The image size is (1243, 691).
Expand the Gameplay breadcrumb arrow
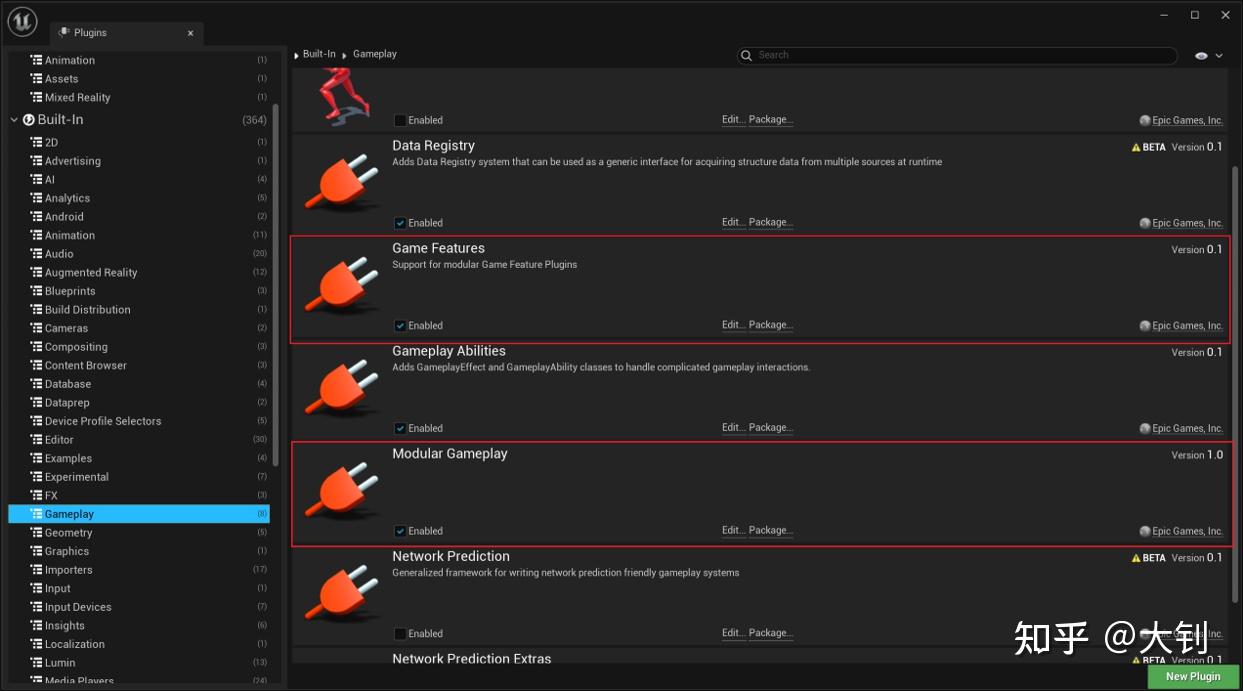(345, 55)
